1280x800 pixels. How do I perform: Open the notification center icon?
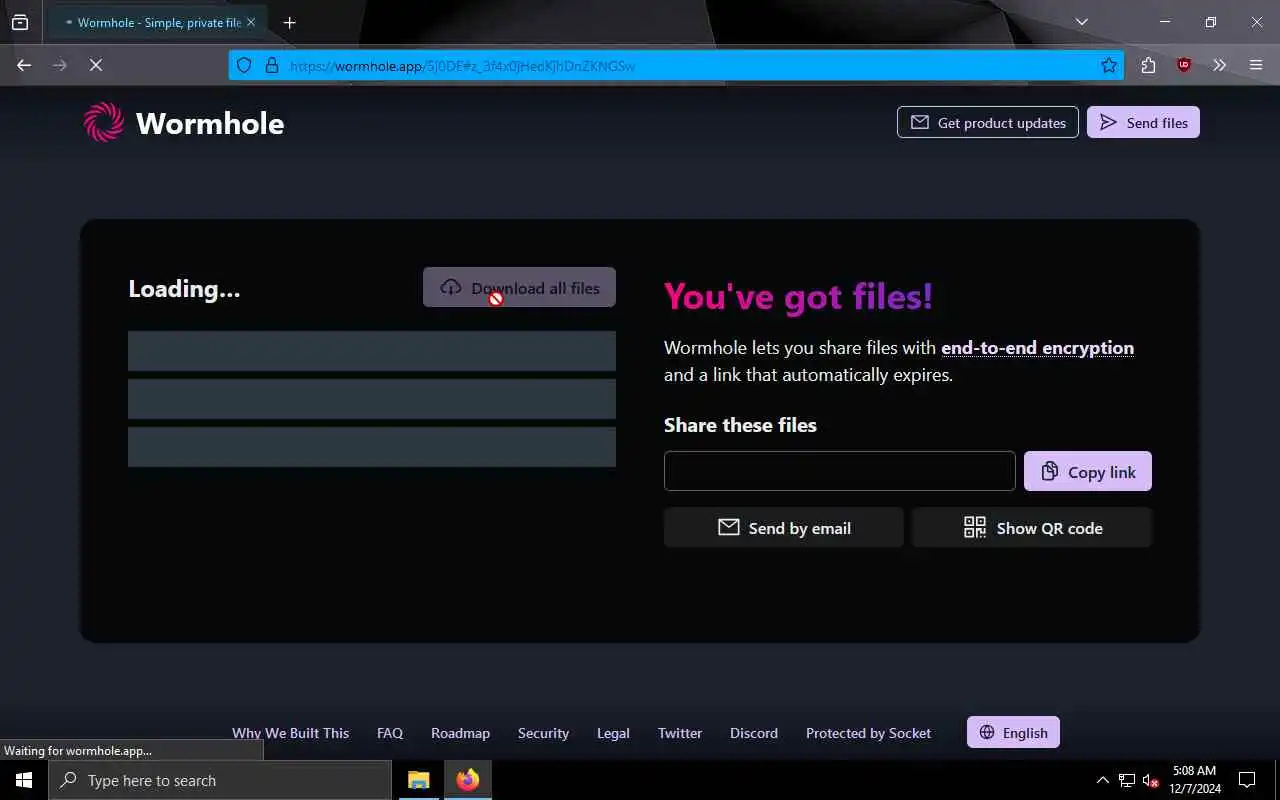(1247, 780)
